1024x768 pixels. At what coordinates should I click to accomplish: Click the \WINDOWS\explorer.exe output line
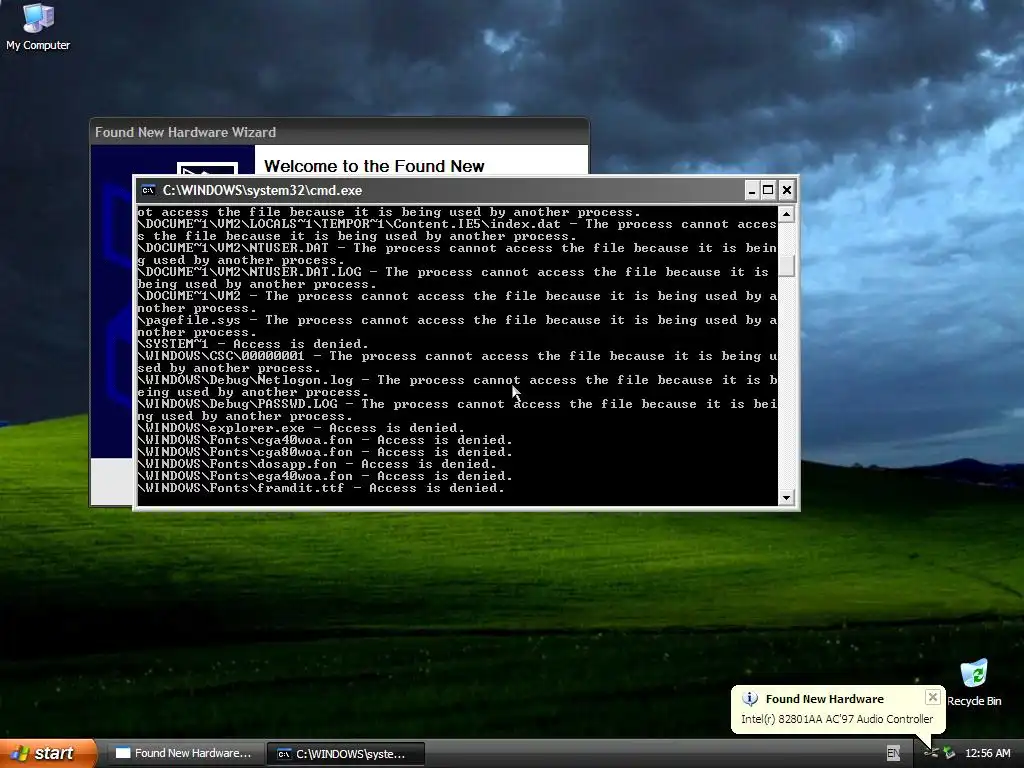[300, 428]
